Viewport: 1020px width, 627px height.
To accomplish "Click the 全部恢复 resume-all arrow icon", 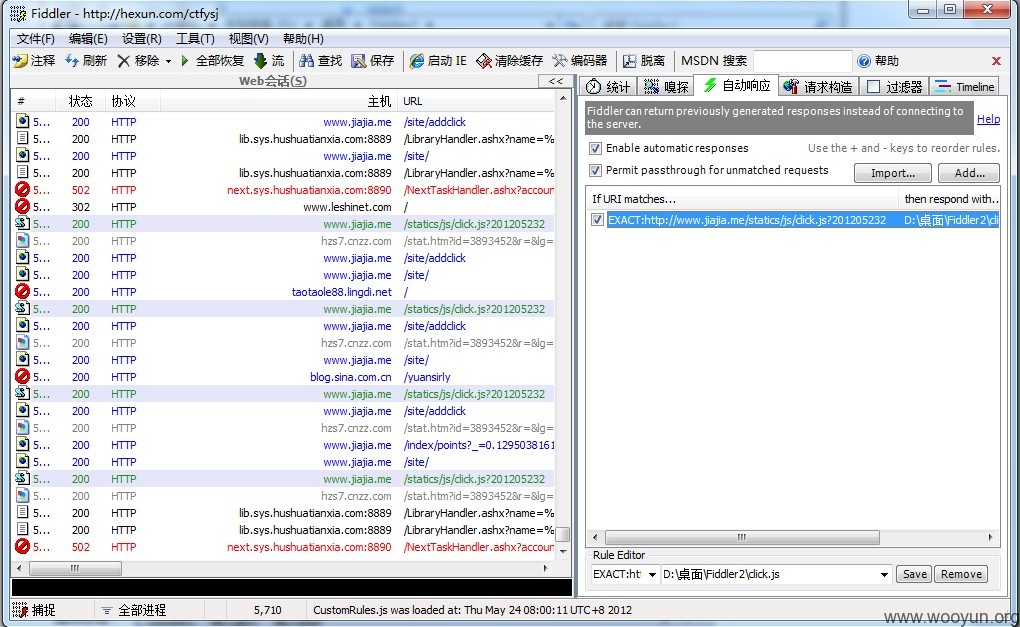I will pos(185,60).
